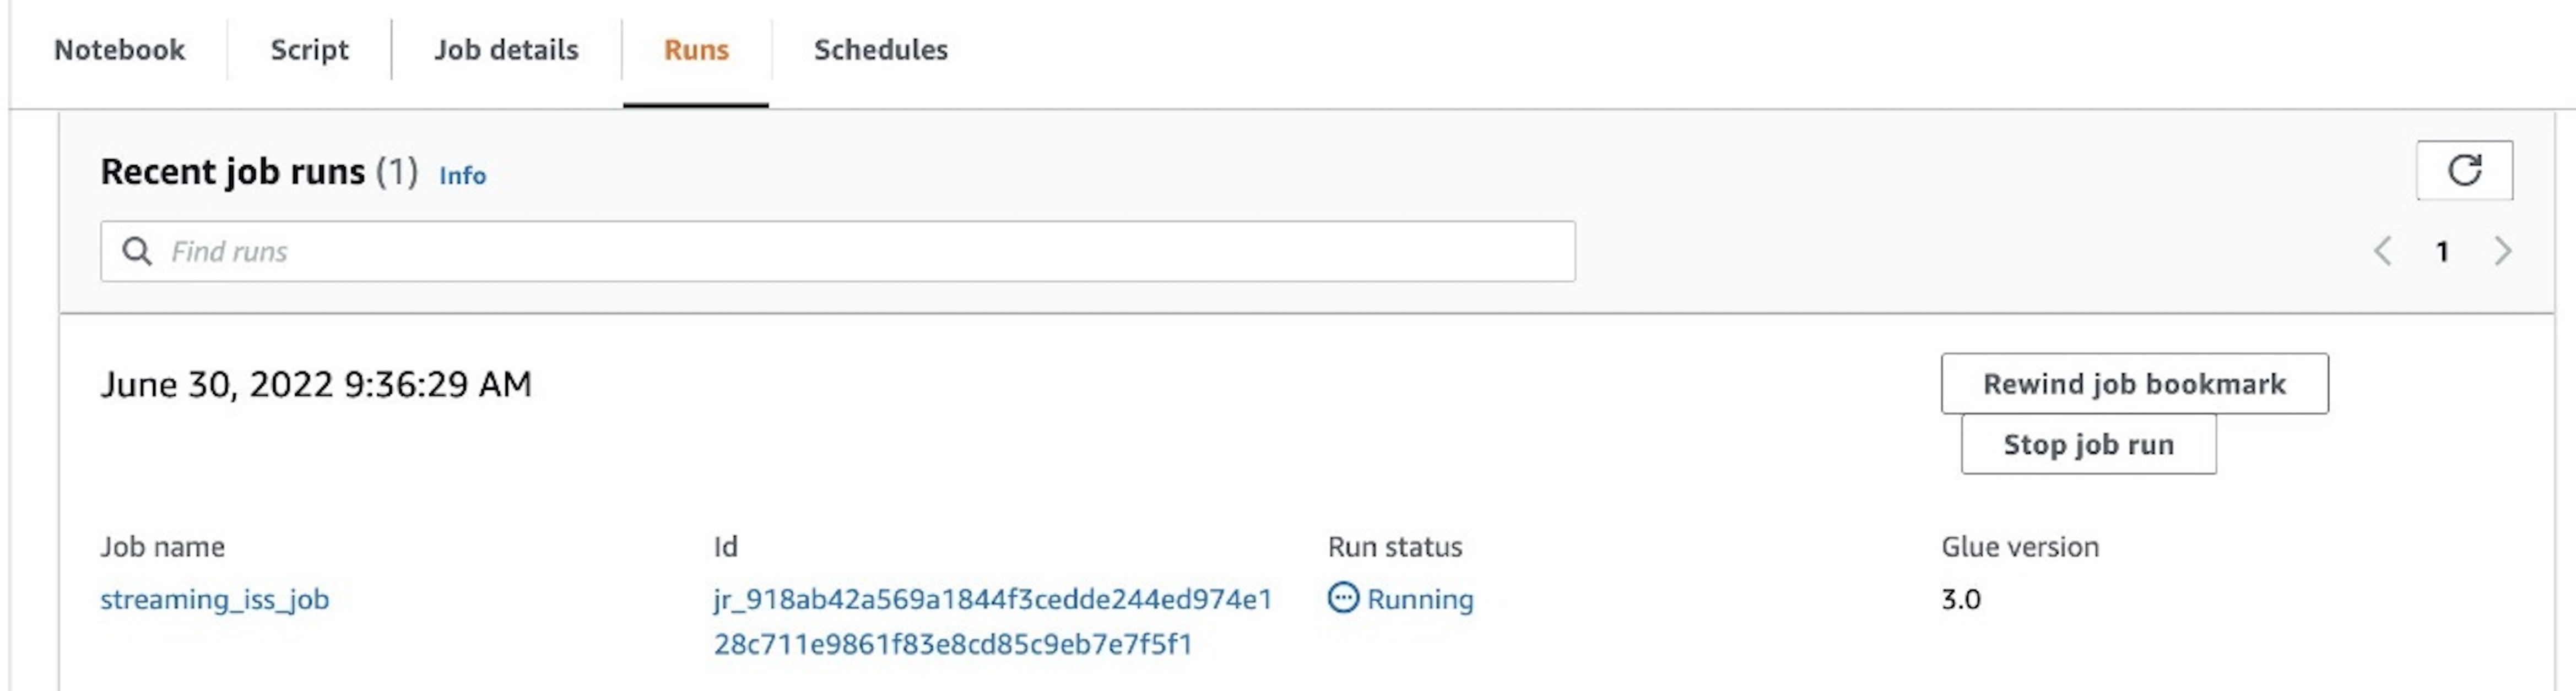Viewport: 2576px width, 691px height.
Task: Open the Info link
Action: coord(462,176)
